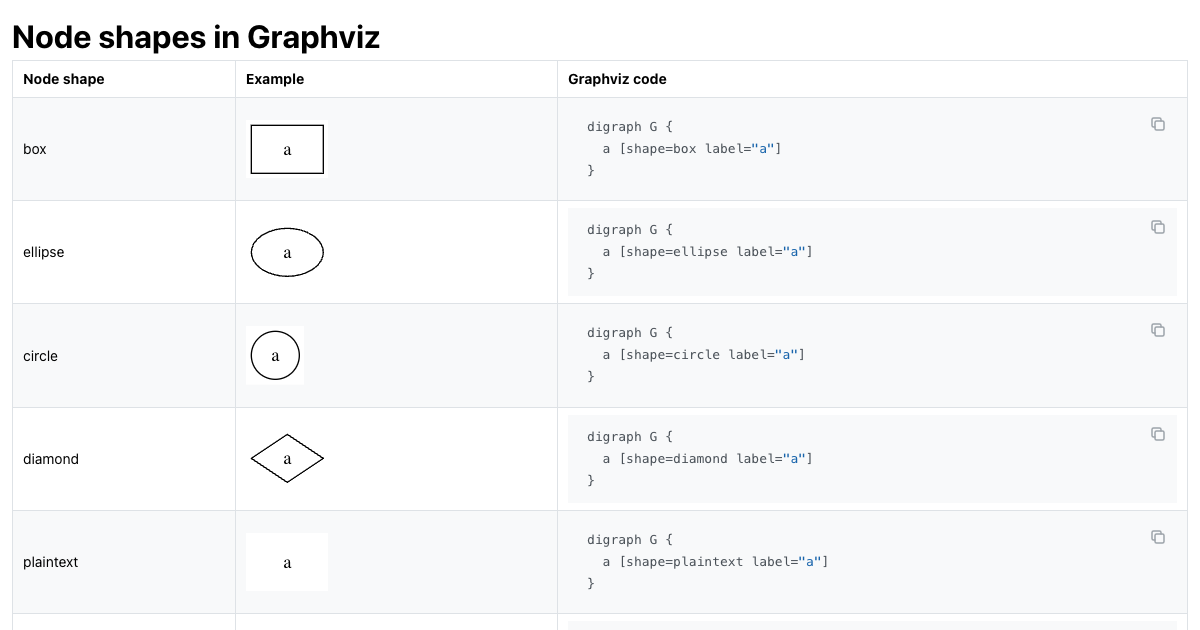Click the shape=diamond code line
The height and width of the screenshot is (630, 1200).
(x=707, y=459)
